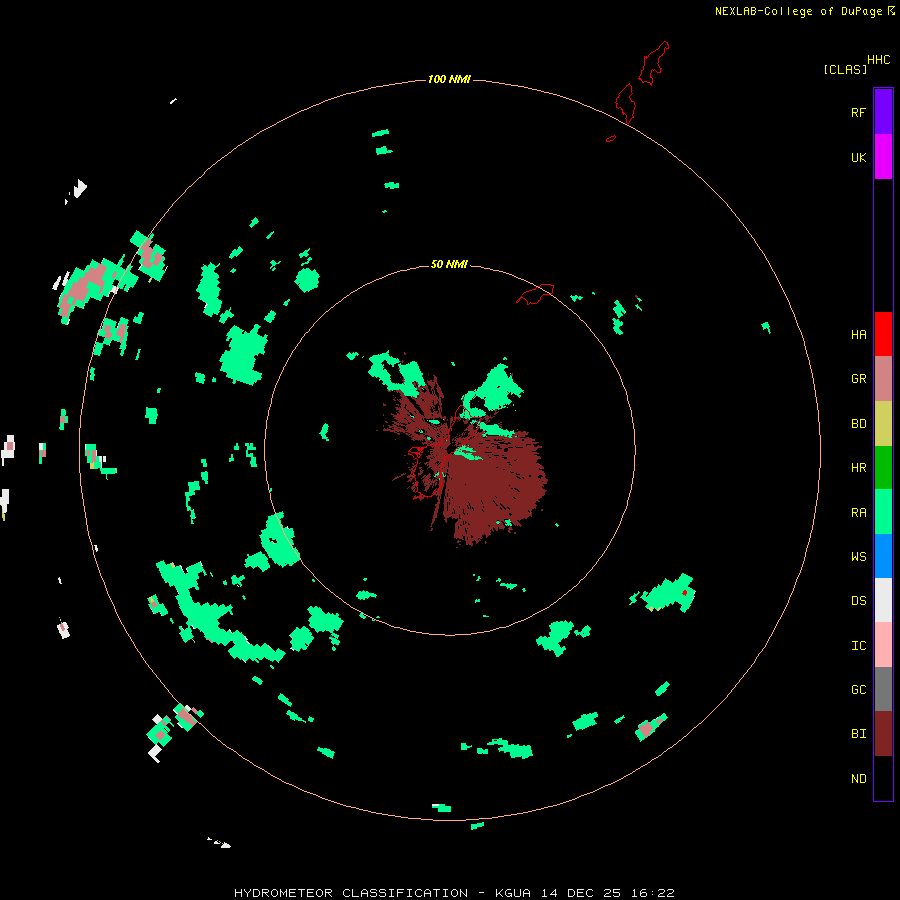Click the GC legend label
The width and height of the screenshot is (900, 900).
click(858, 690)
